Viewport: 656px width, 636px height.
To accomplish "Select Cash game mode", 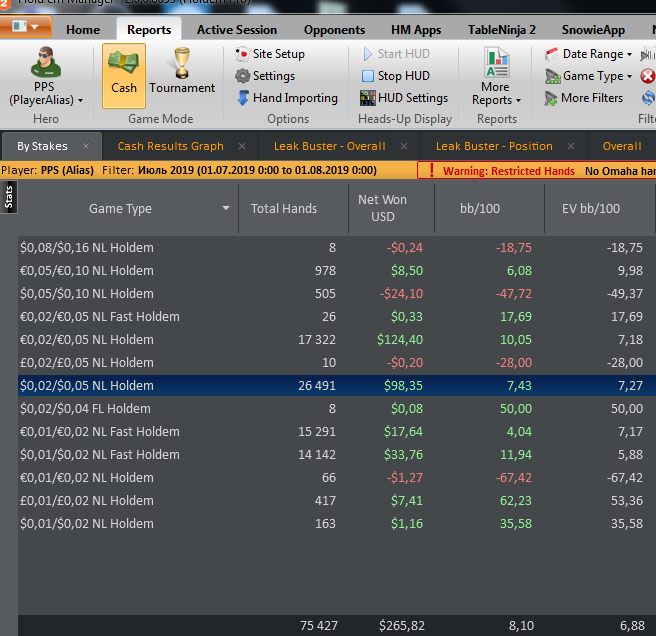I will coord(124,76).
